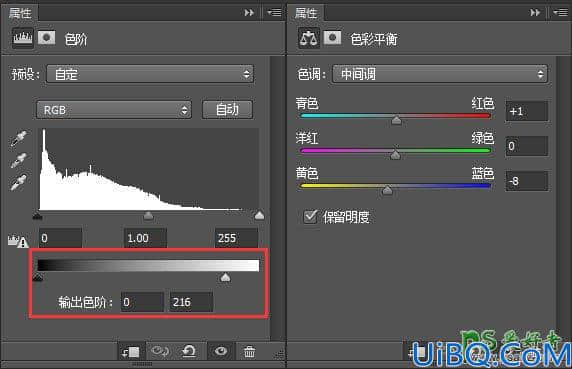Open the 预设 preset dropdown

pos(150,74)
